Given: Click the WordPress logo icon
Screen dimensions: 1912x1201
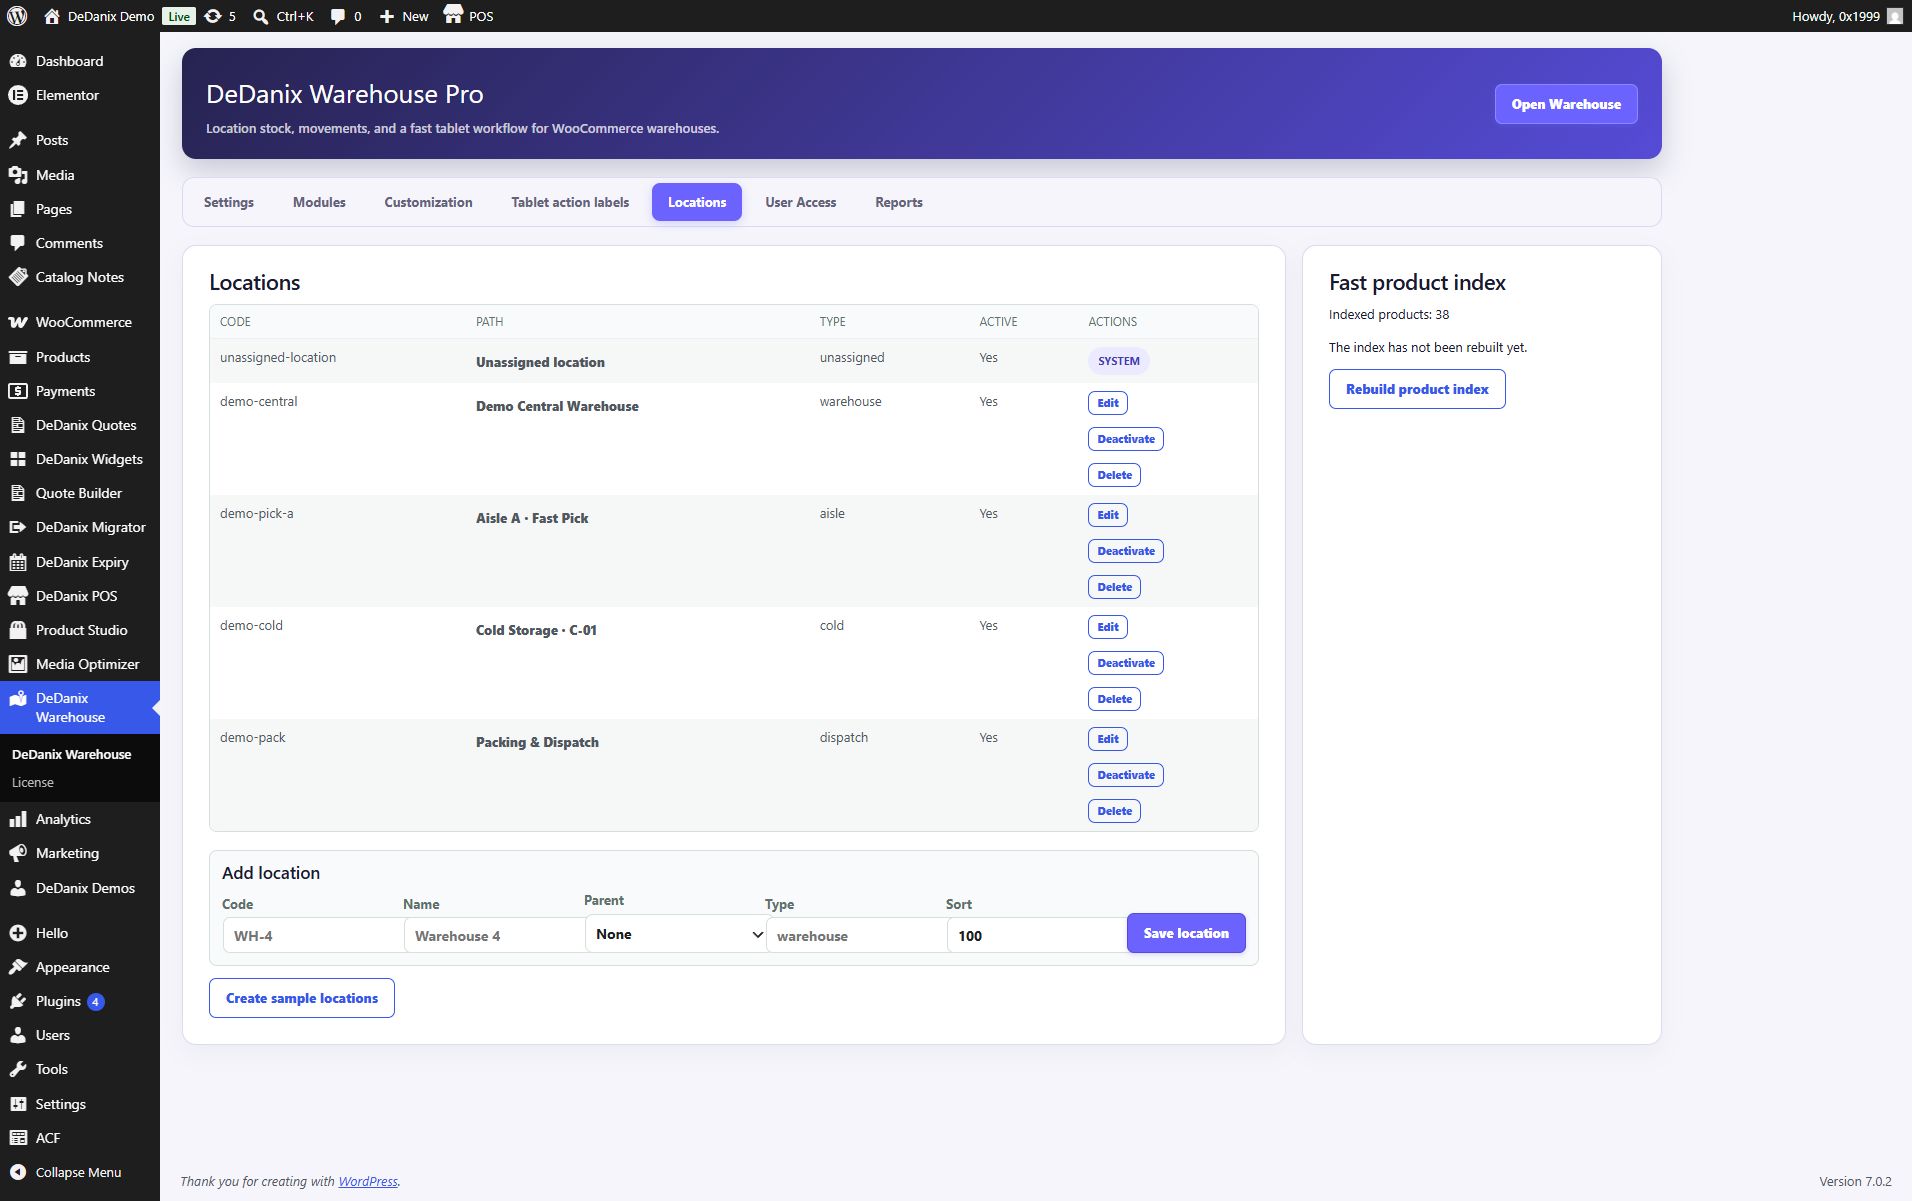Looking at the screenshot, I should [x=17, y=16].
